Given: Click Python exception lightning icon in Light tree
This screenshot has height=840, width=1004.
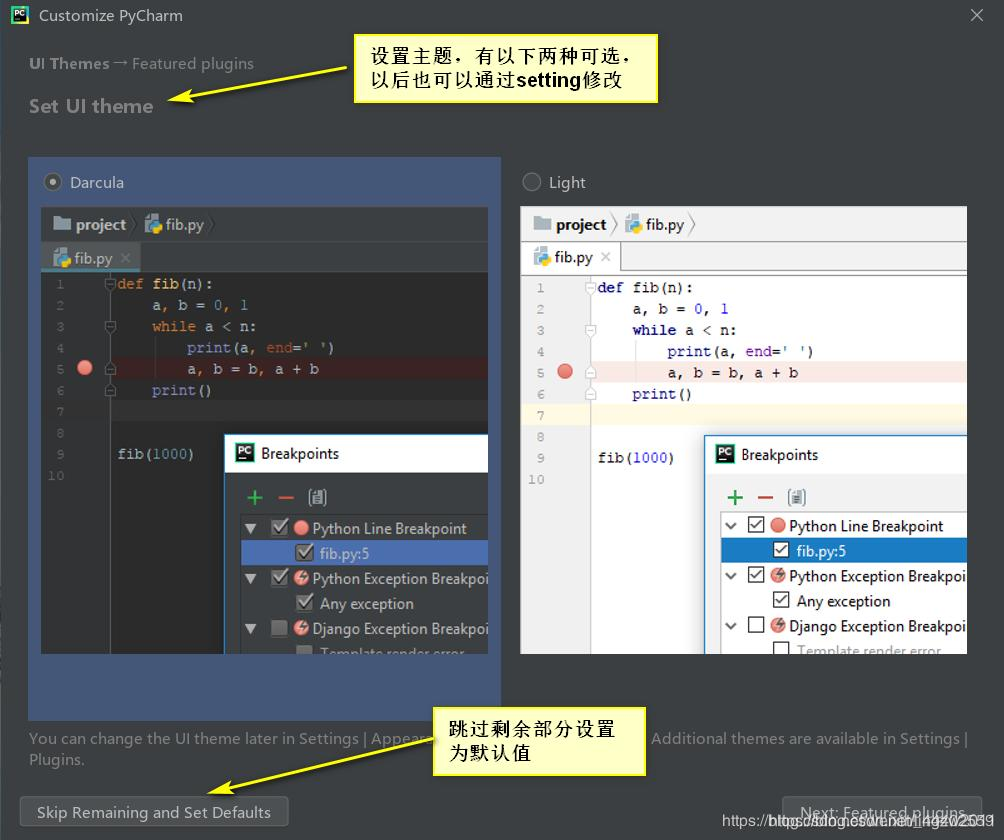Looking at the screenshot, I should (778, 576).
